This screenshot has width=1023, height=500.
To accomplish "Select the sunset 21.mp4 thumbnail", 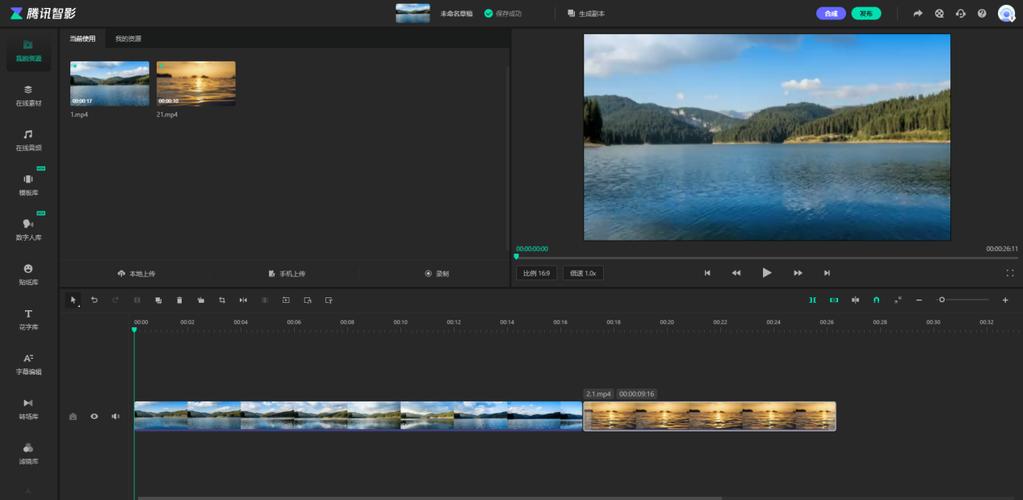I will click(196, 83).
